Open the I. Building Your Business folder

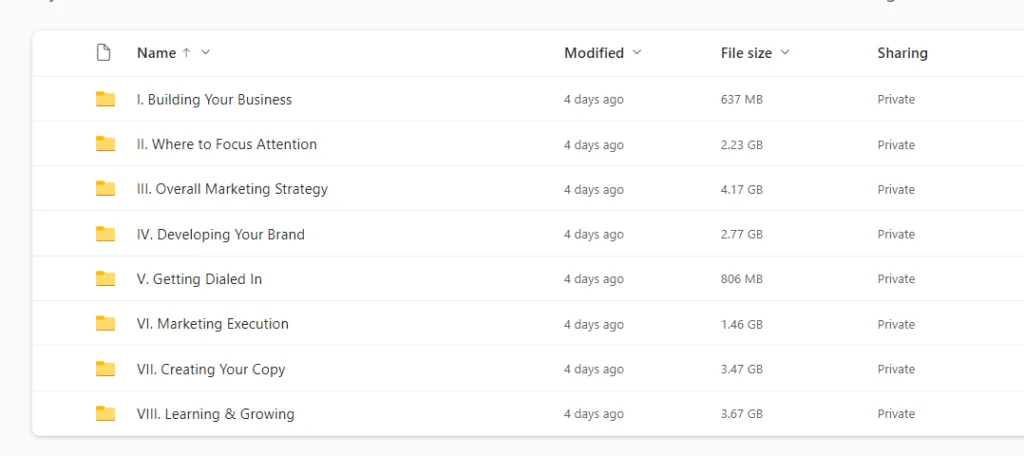tap(214, 99)
